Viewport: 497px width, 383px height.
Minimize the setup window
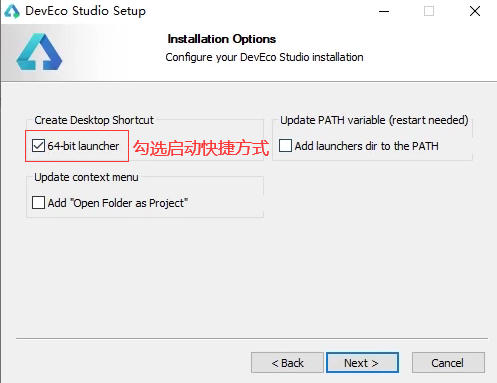tap(384, 11)
